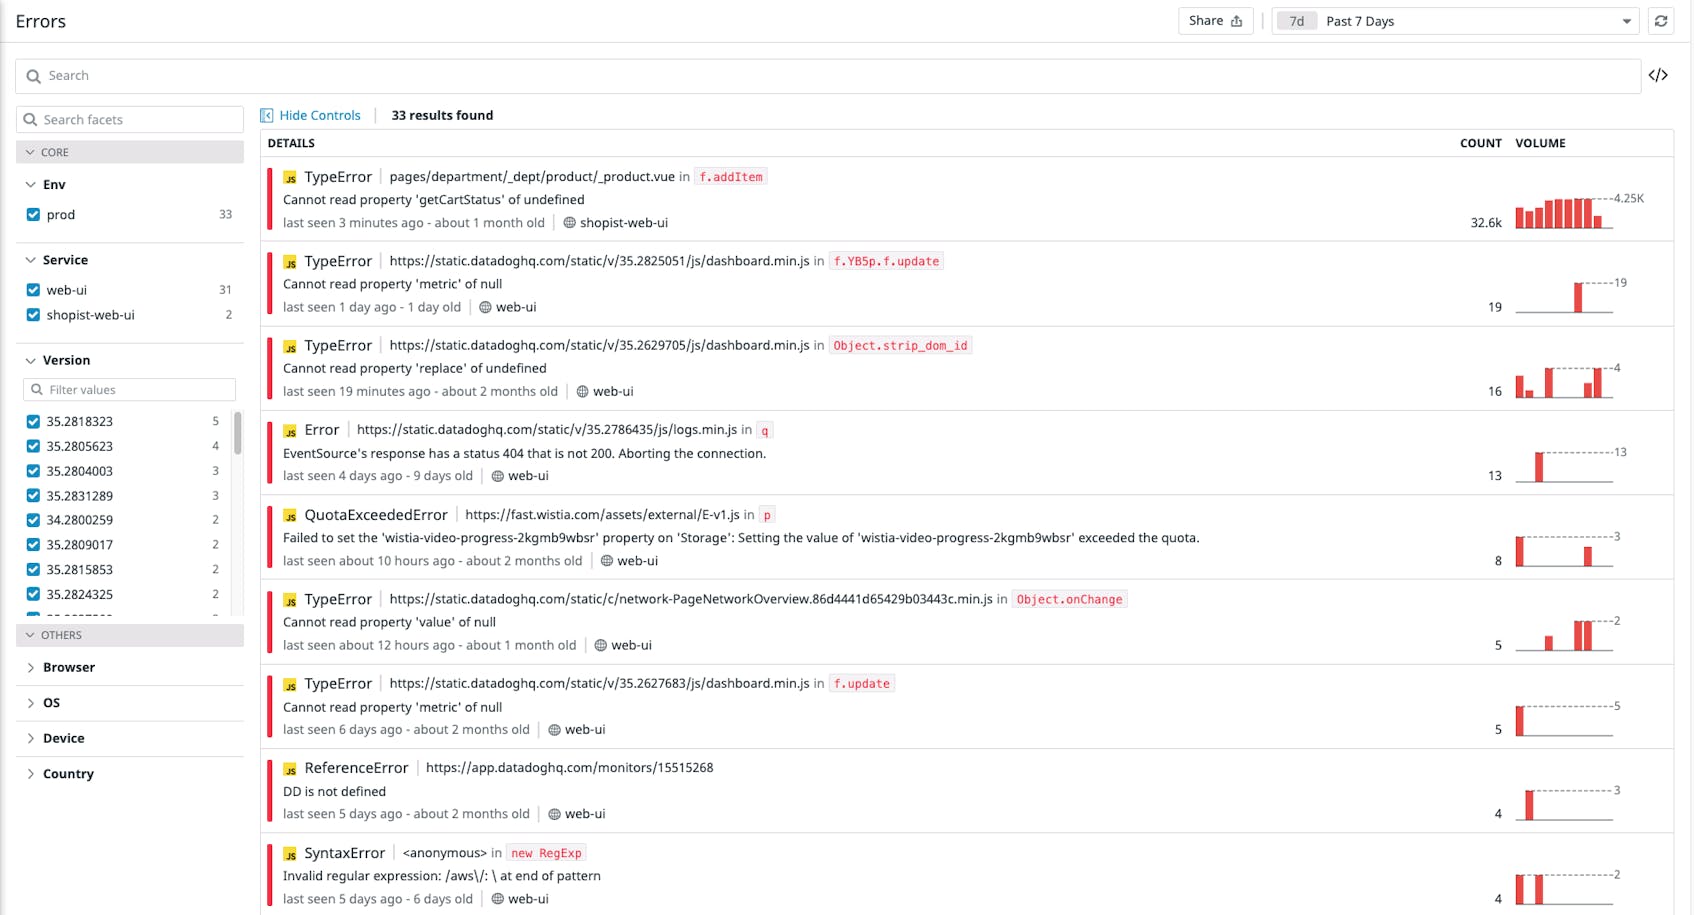Click the share upload icon next to Share
This screenshot has height=915, width=1694.
pos(1237,20)
